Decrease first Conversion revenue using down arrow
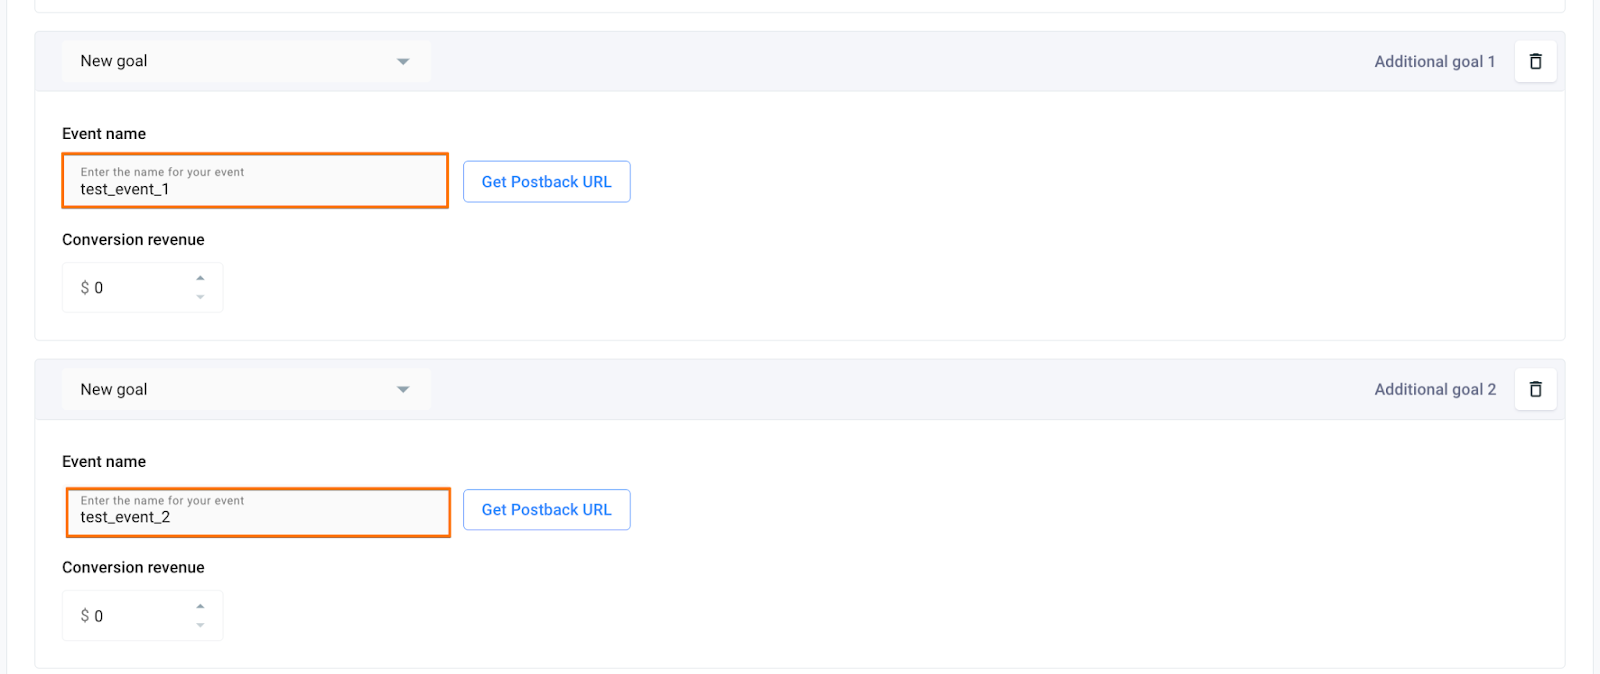 [x=200, y=297]
